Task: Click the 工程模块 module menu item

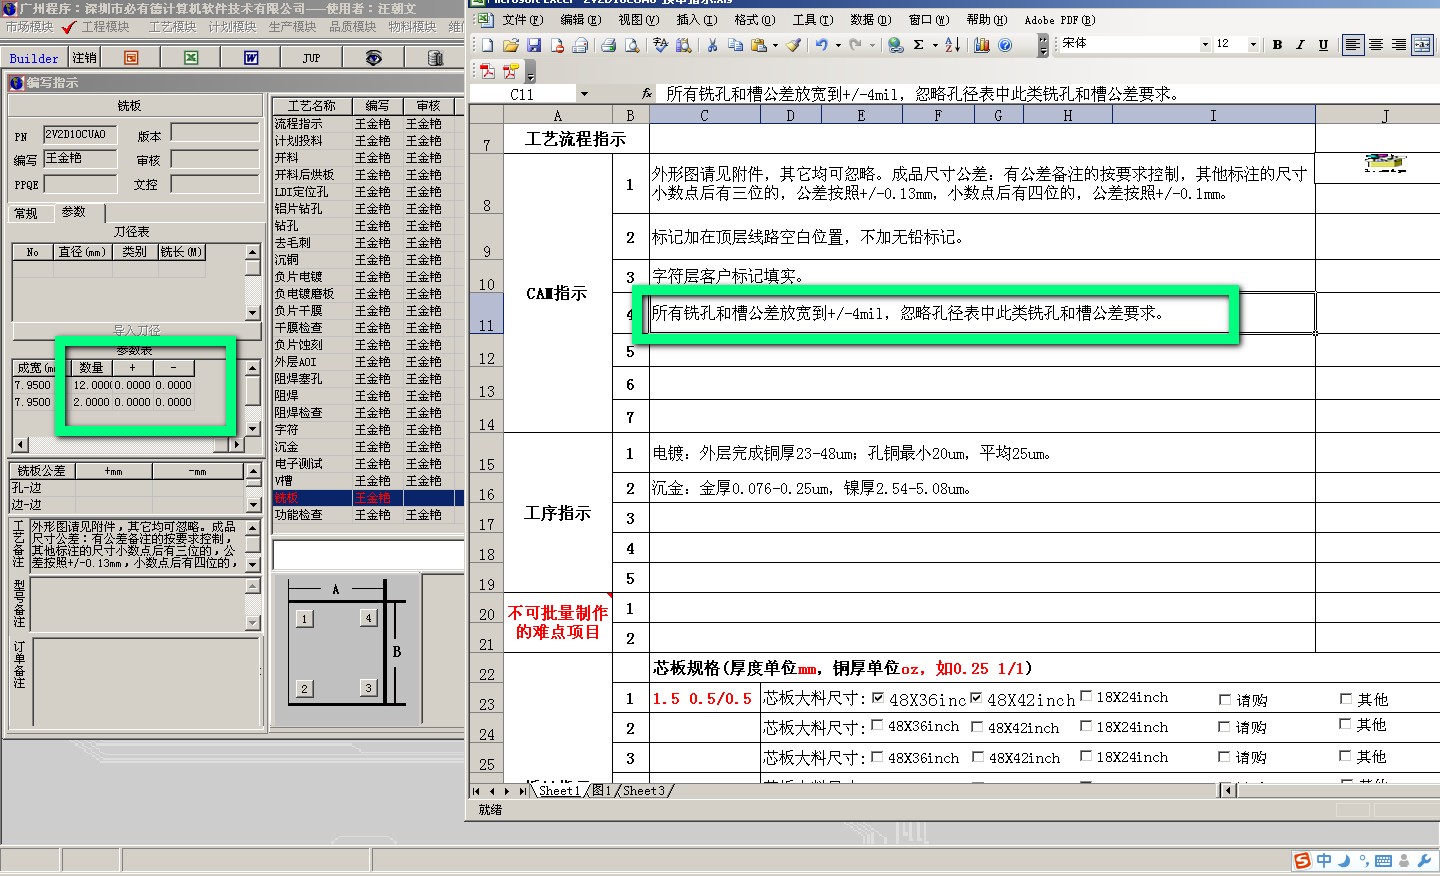Action: (105, 27)
